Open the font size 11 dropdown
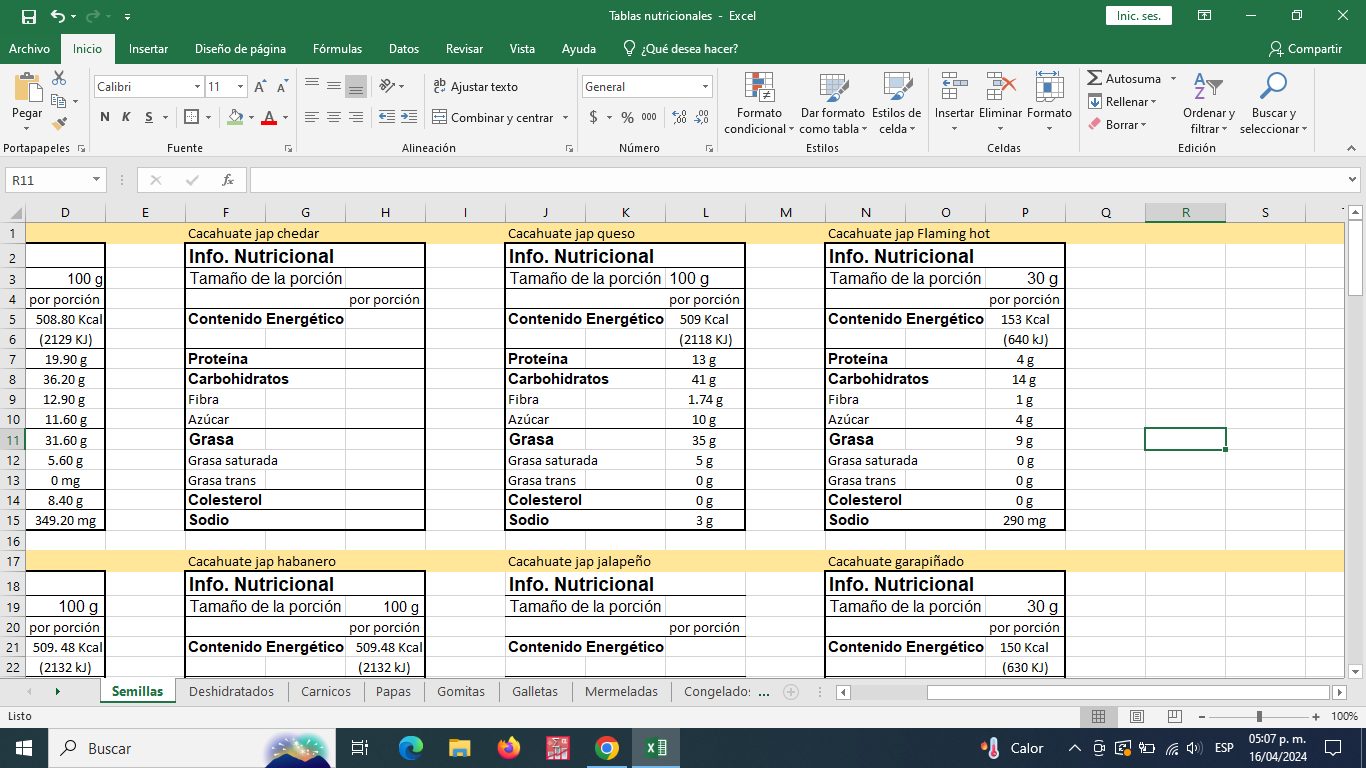1366x768 pixels. 241,87
